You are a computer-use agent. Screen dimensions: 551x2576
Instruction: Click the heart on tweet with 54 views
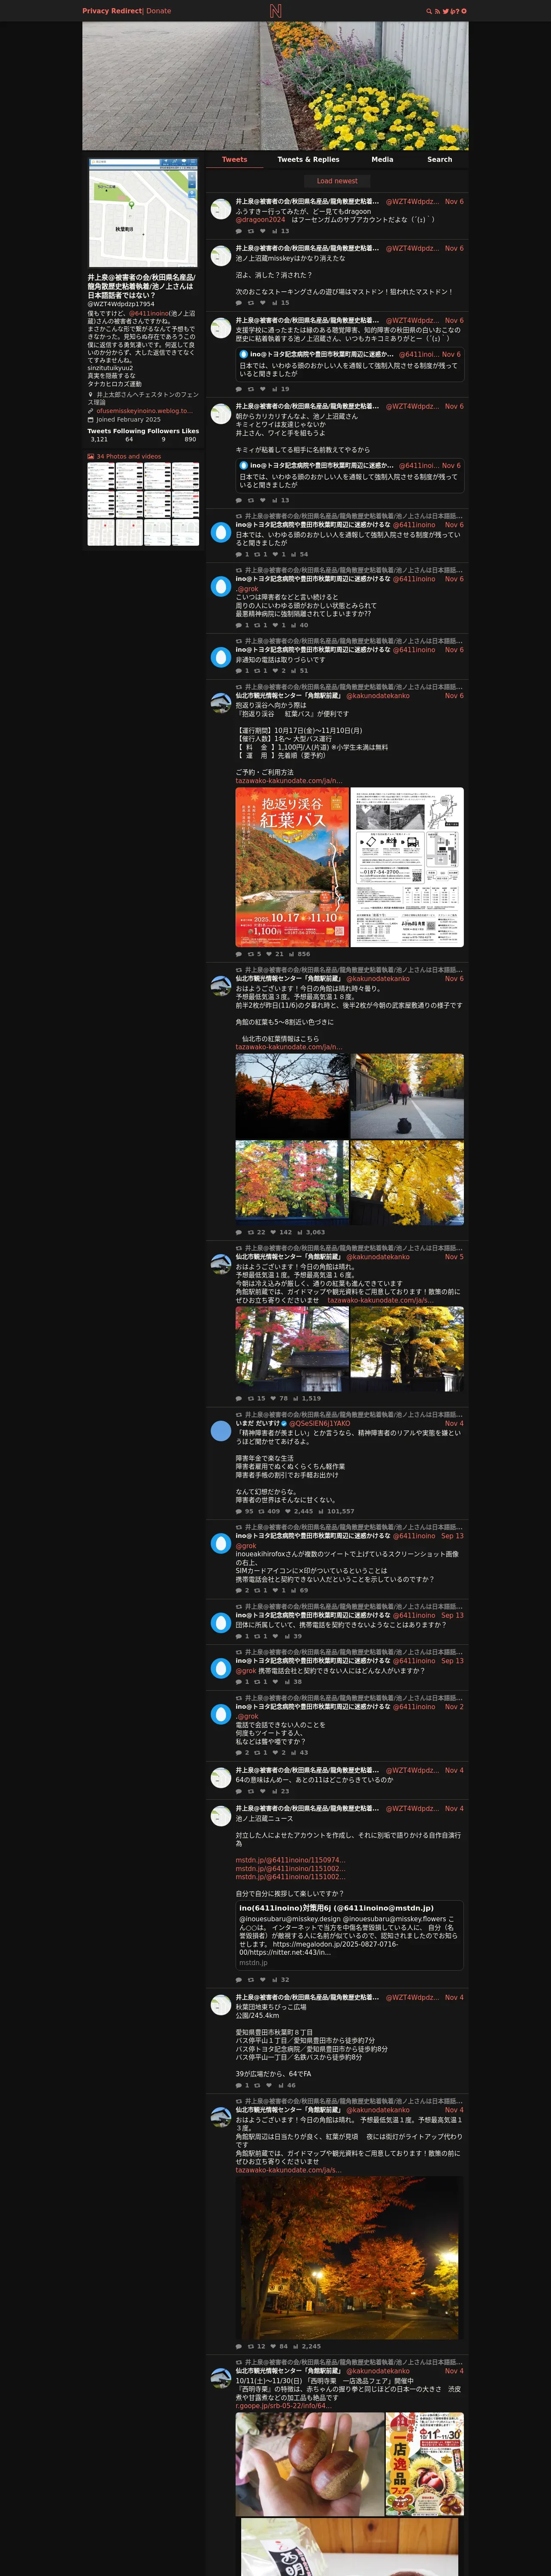(x=275, y=554)
